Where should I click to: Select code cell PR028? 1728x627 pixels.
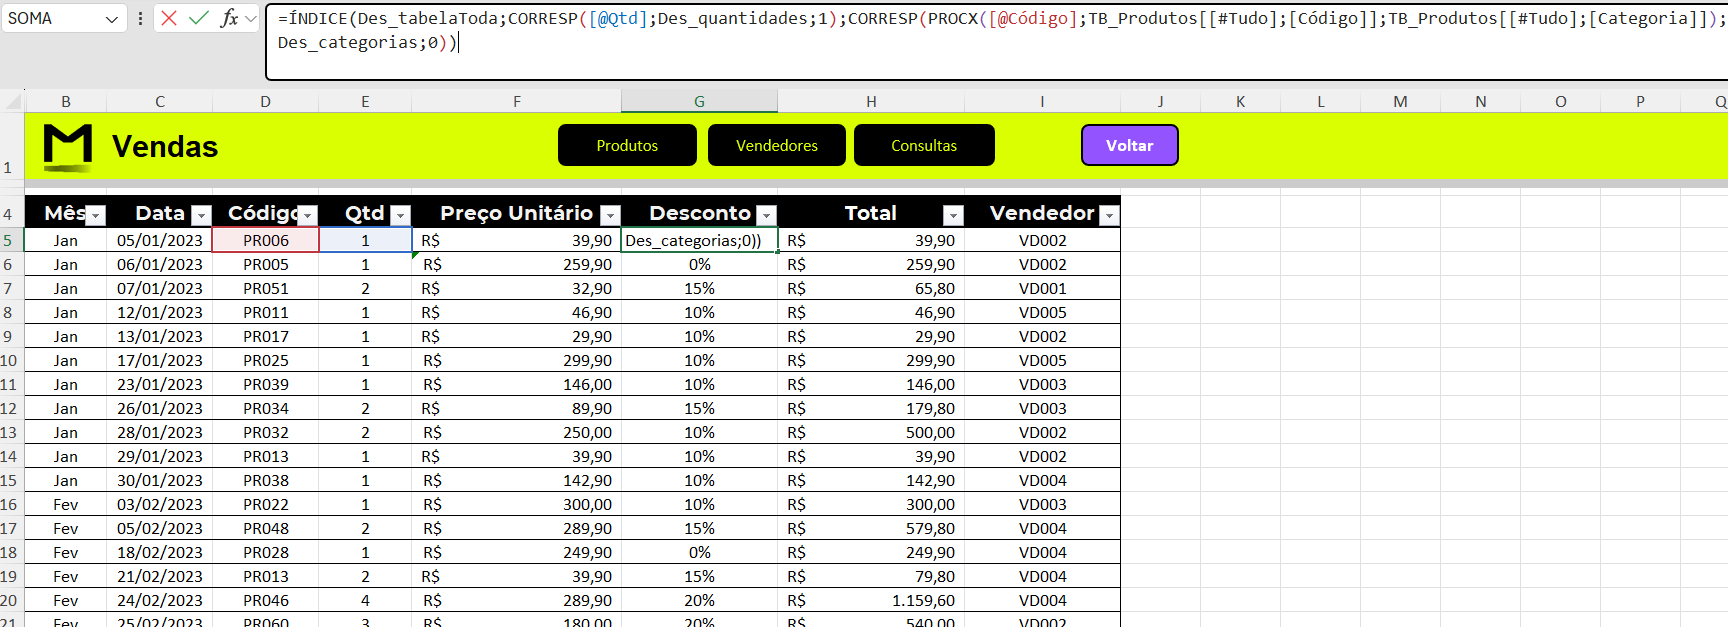pyautogui.click(x=265, y=552)
